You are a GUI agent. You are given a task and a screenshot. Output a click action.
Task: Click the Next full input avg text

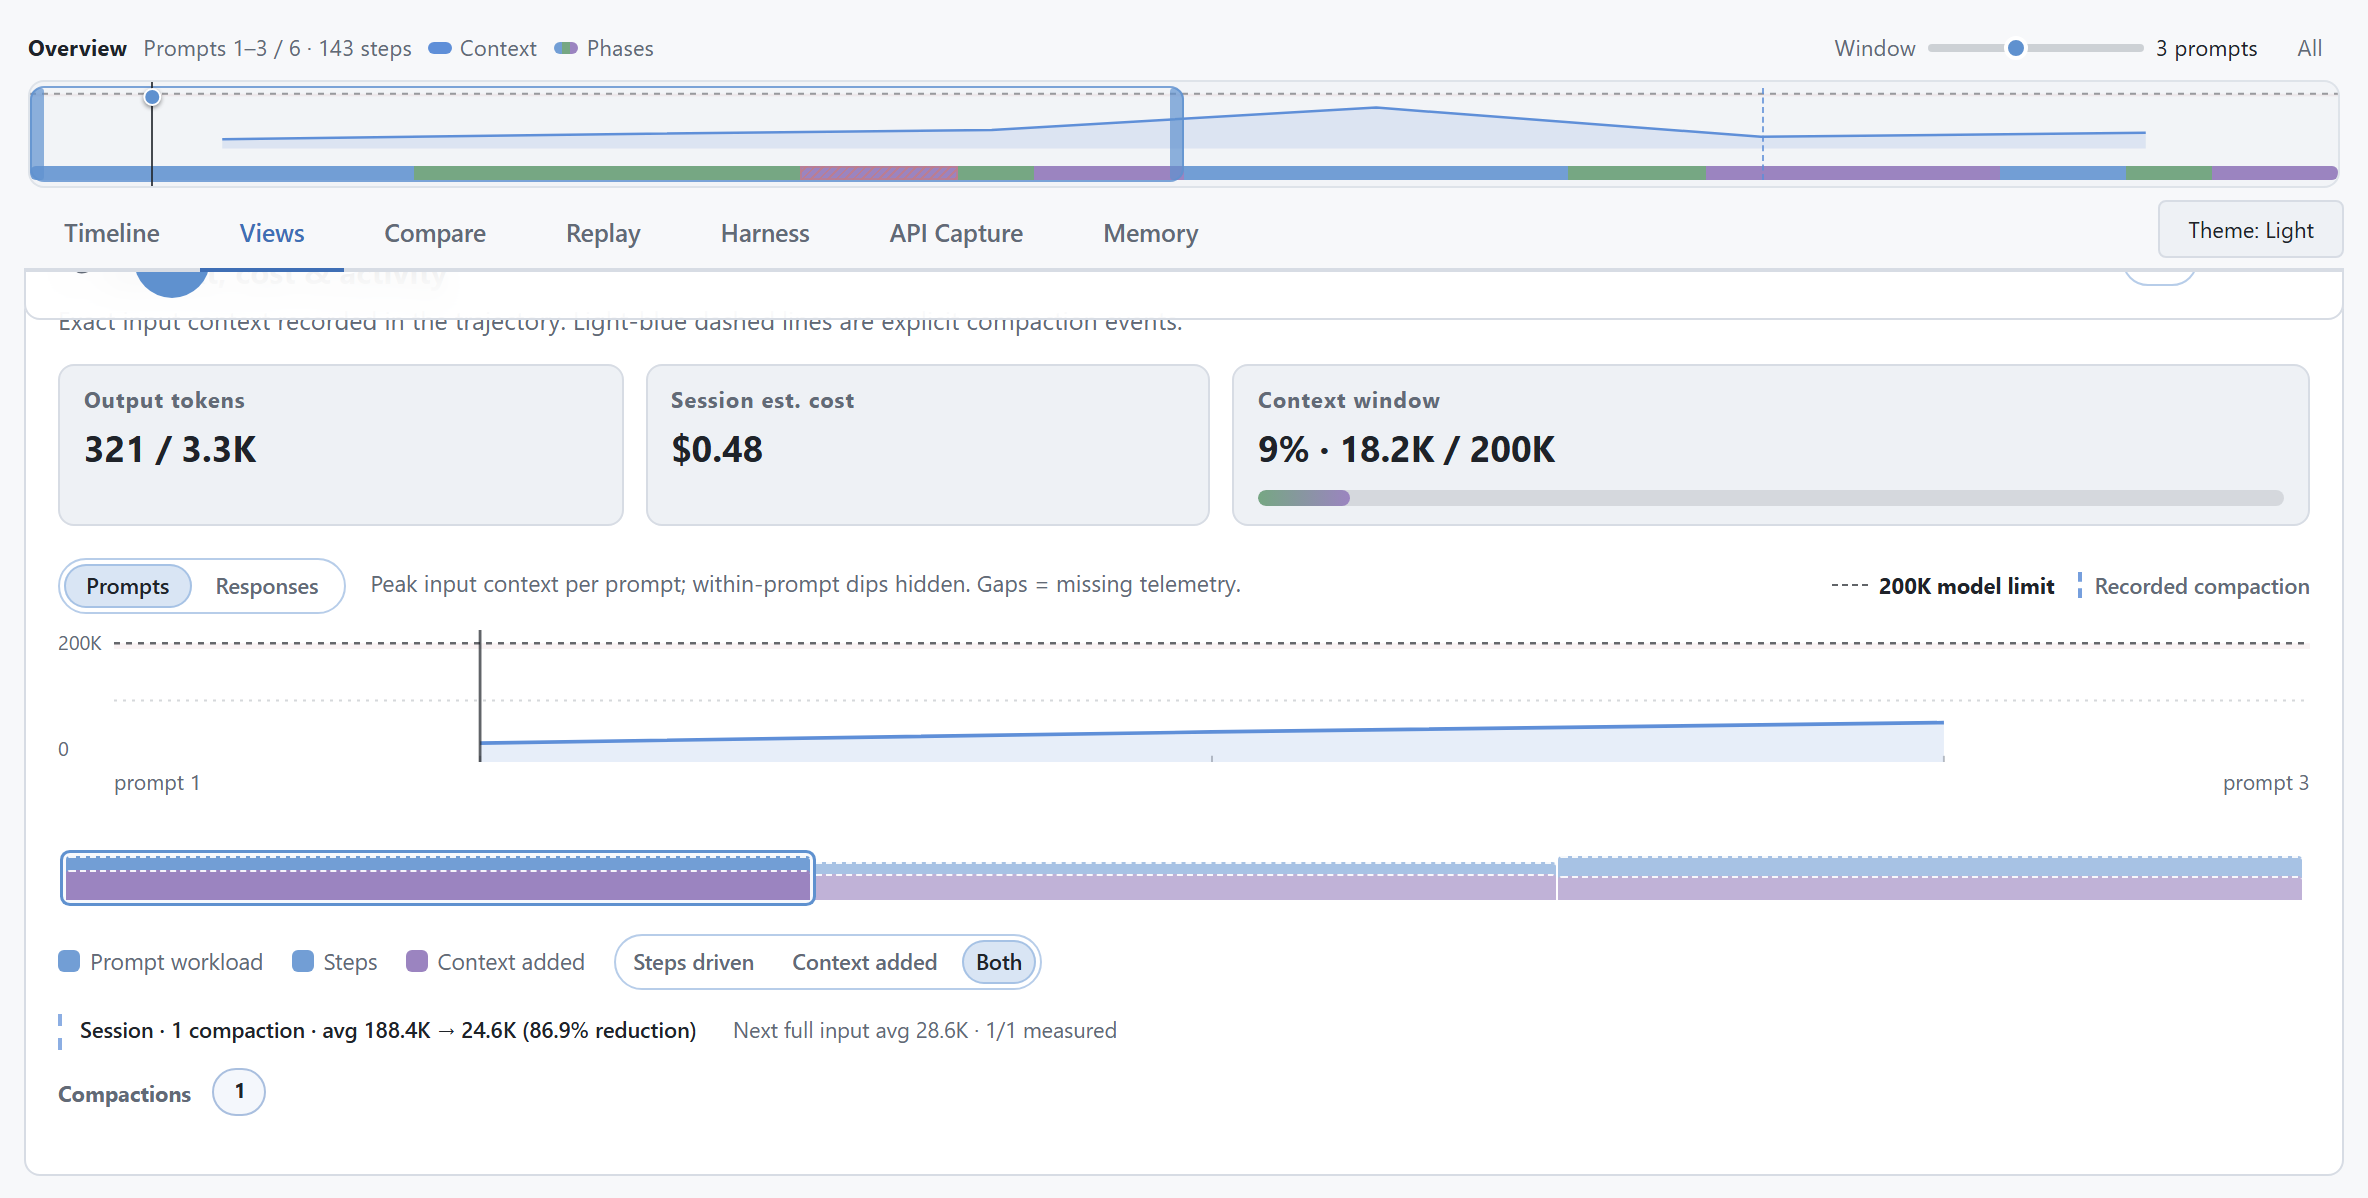tap(925, 1030)
